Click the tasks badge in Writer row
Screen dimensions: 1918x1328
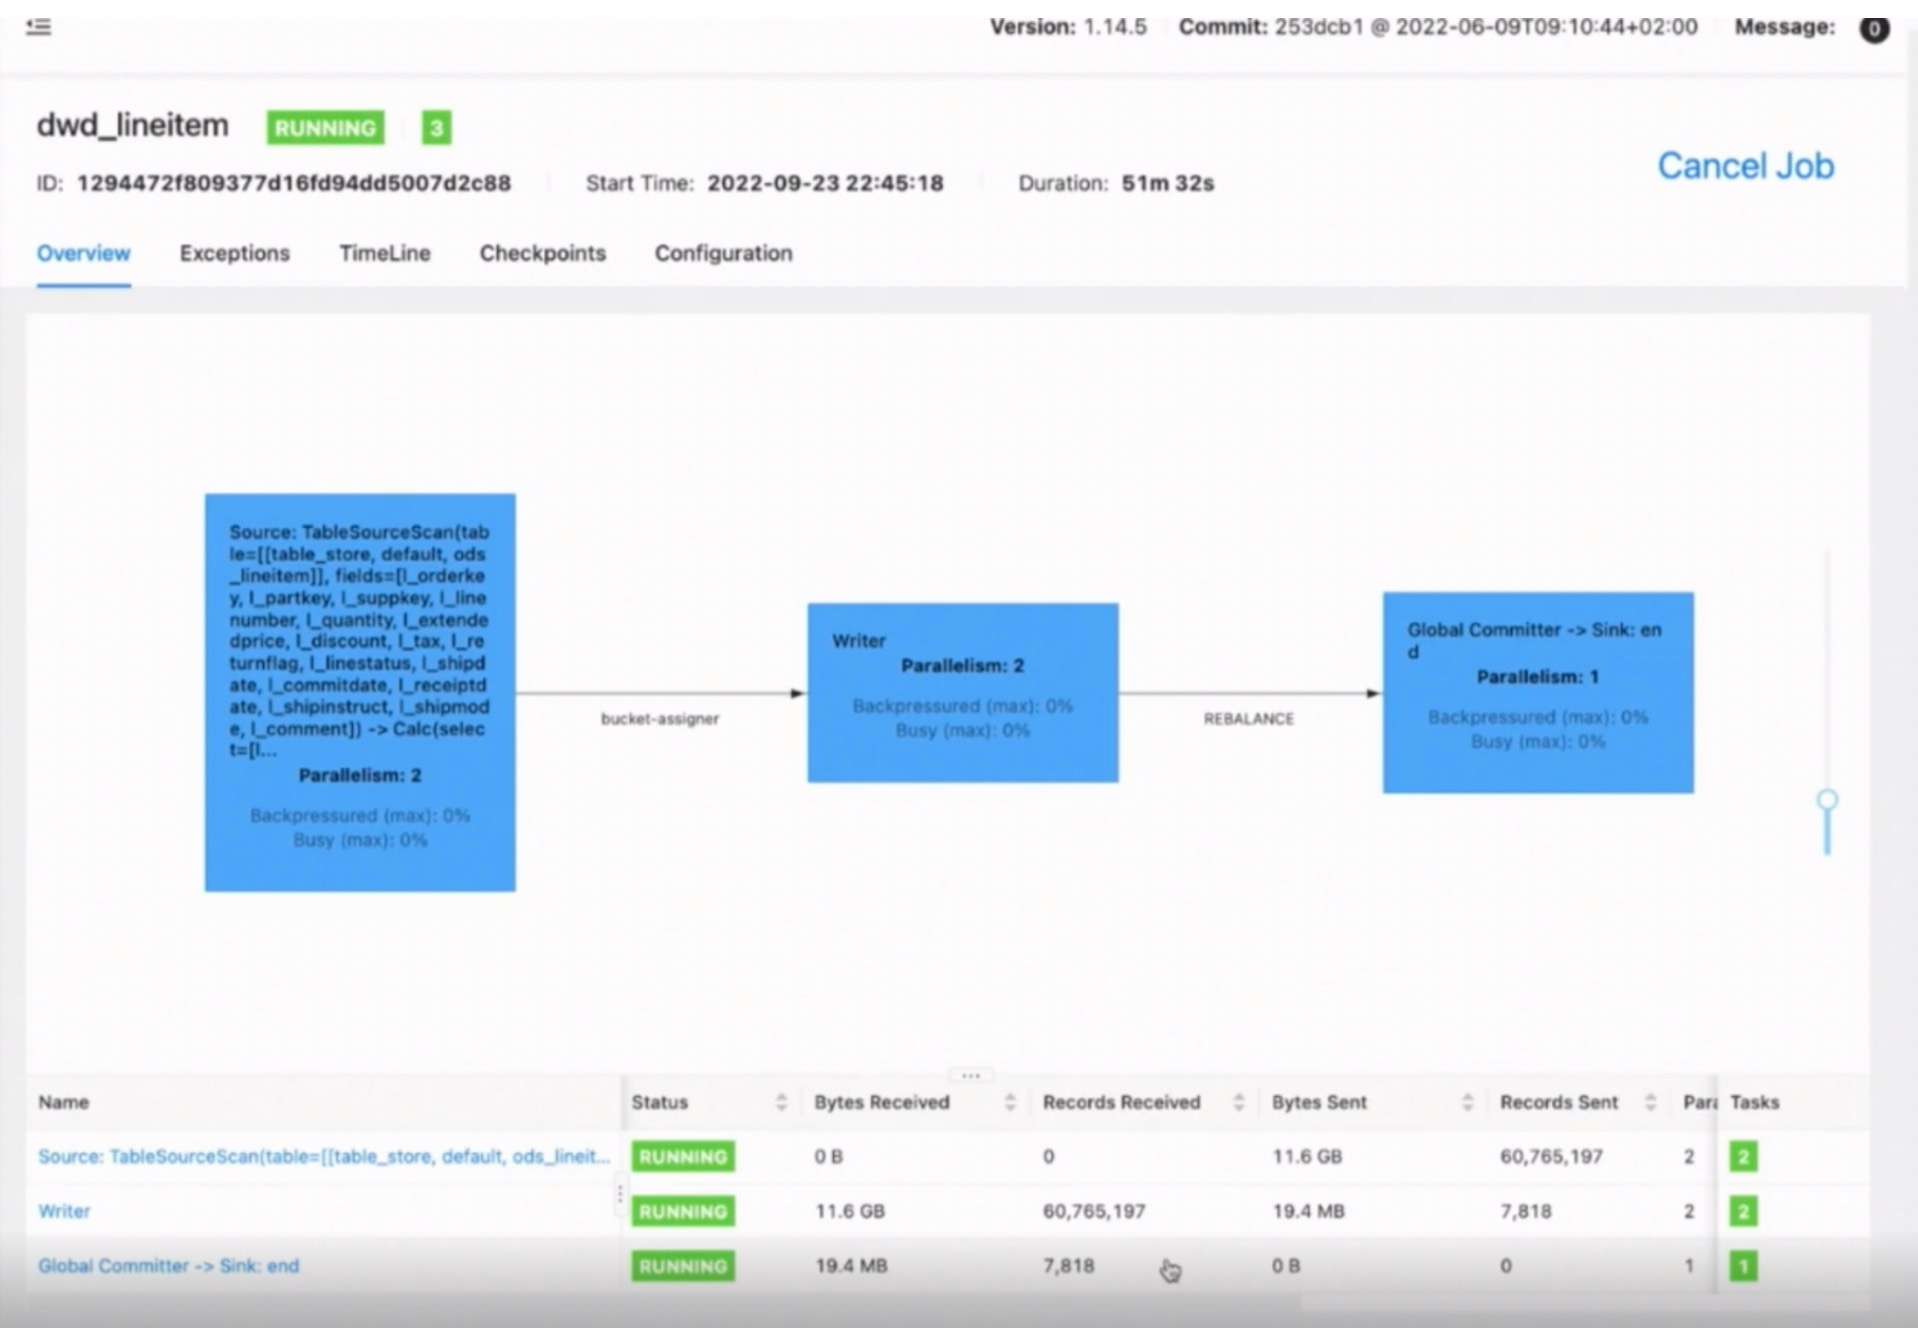point(1743,1212)
